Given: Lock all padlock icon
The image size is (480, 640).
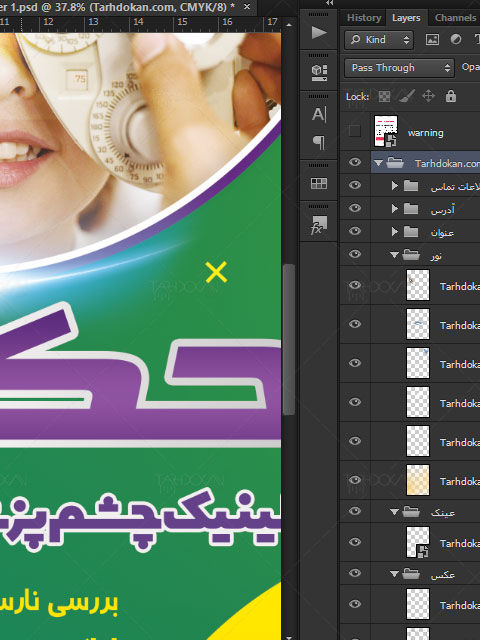Looking at the screenshot, I should pos(451,96).
